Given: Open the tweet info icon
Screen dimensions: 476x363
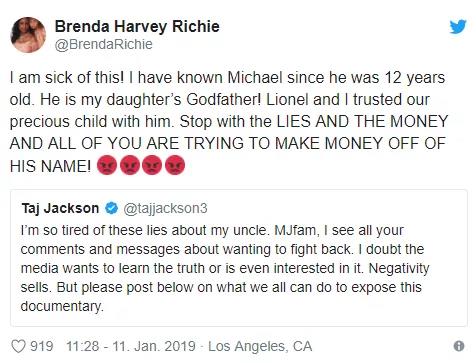Looking at the screenshot, I should click(459, 346).
